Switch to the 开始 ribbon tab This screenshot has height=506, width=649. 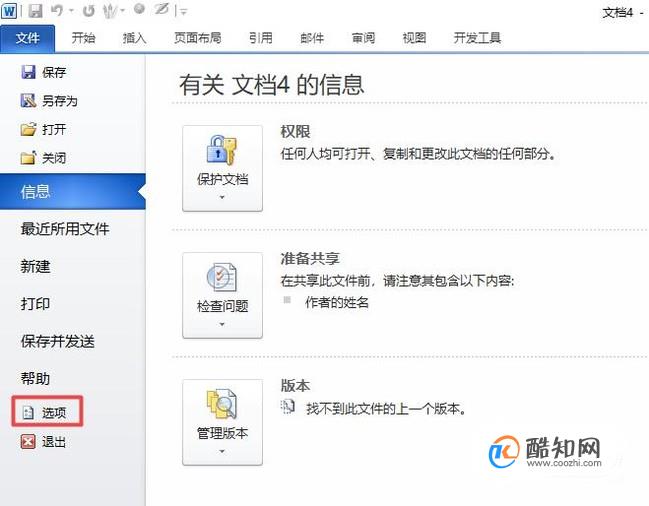point(83,38)
